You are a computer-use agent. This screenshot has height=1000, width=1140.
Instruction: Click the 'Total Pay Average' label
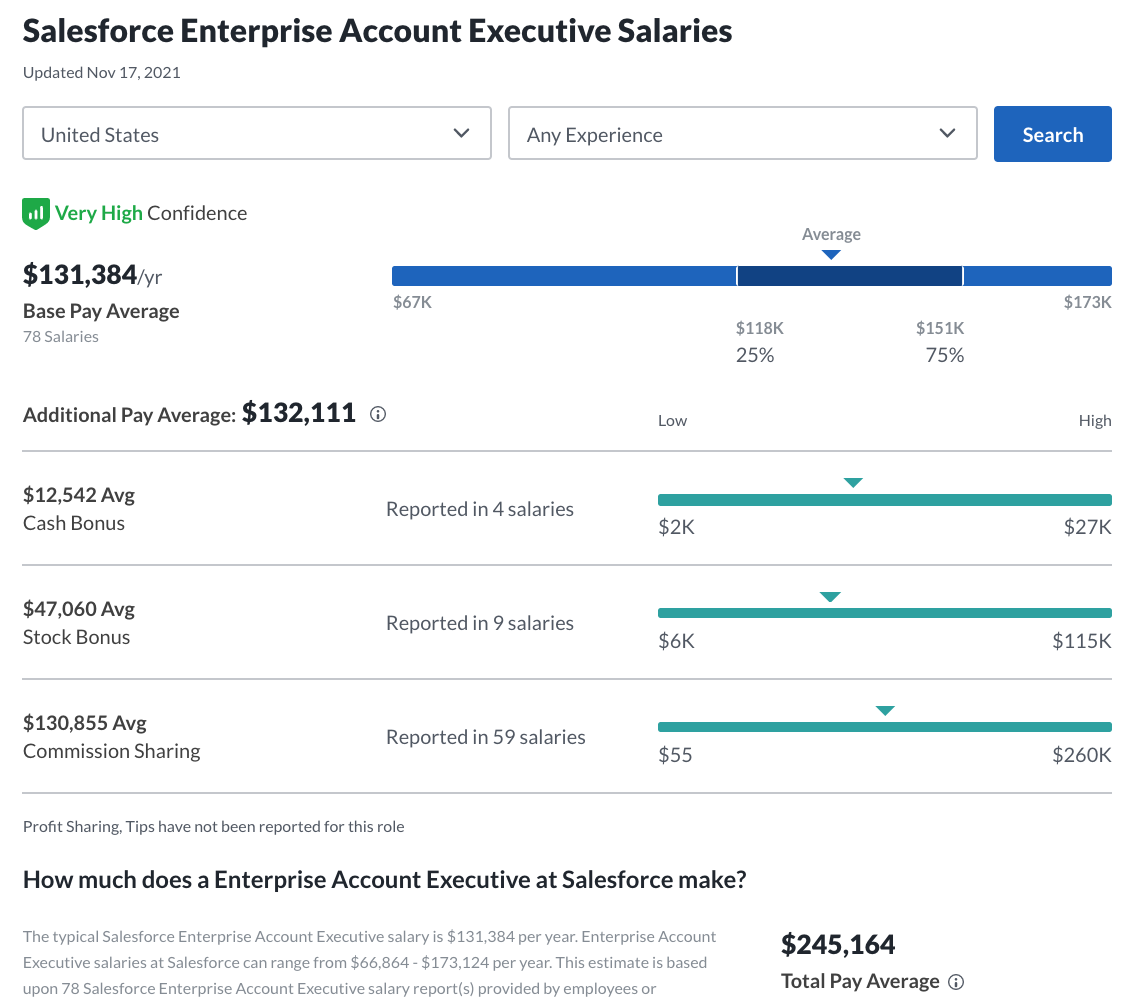coord(860,982)
